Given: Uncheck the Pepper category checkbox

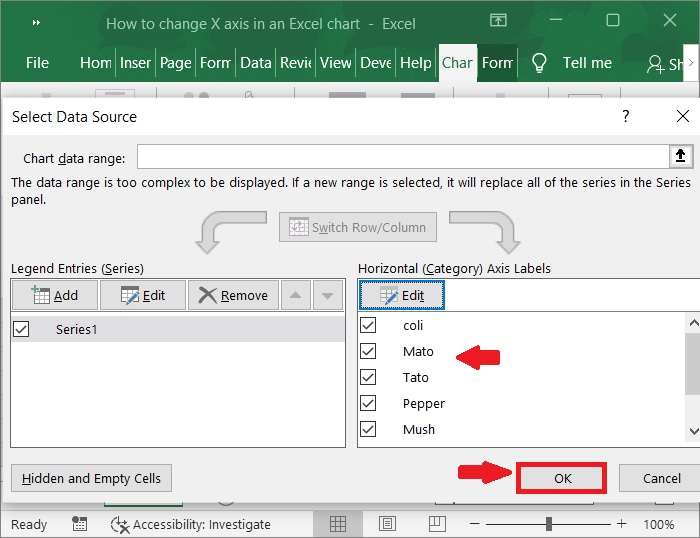Looking at the screenshot, I should pos(368,403).
